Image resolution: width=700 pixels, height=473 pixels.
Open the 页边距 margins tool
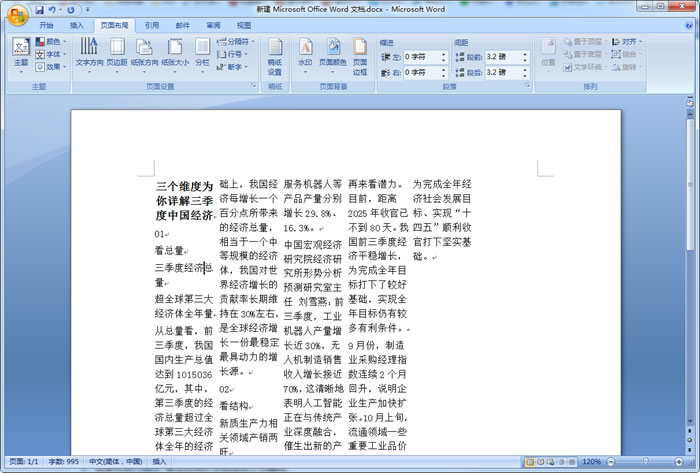tap(117, 52)
